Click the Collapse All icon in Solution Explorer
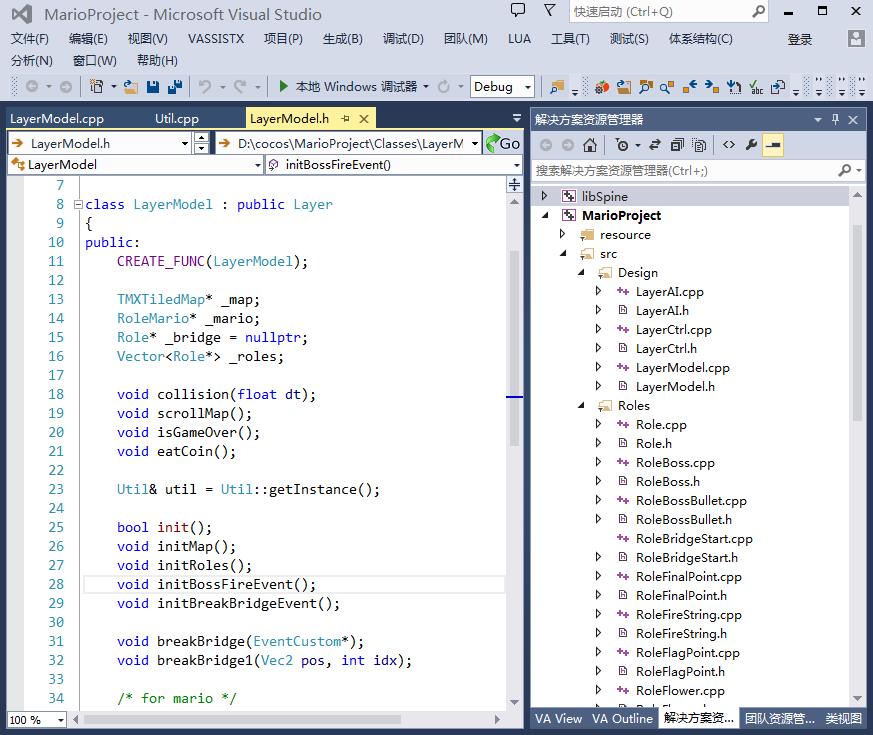873x735 pixels. [677, 145]
